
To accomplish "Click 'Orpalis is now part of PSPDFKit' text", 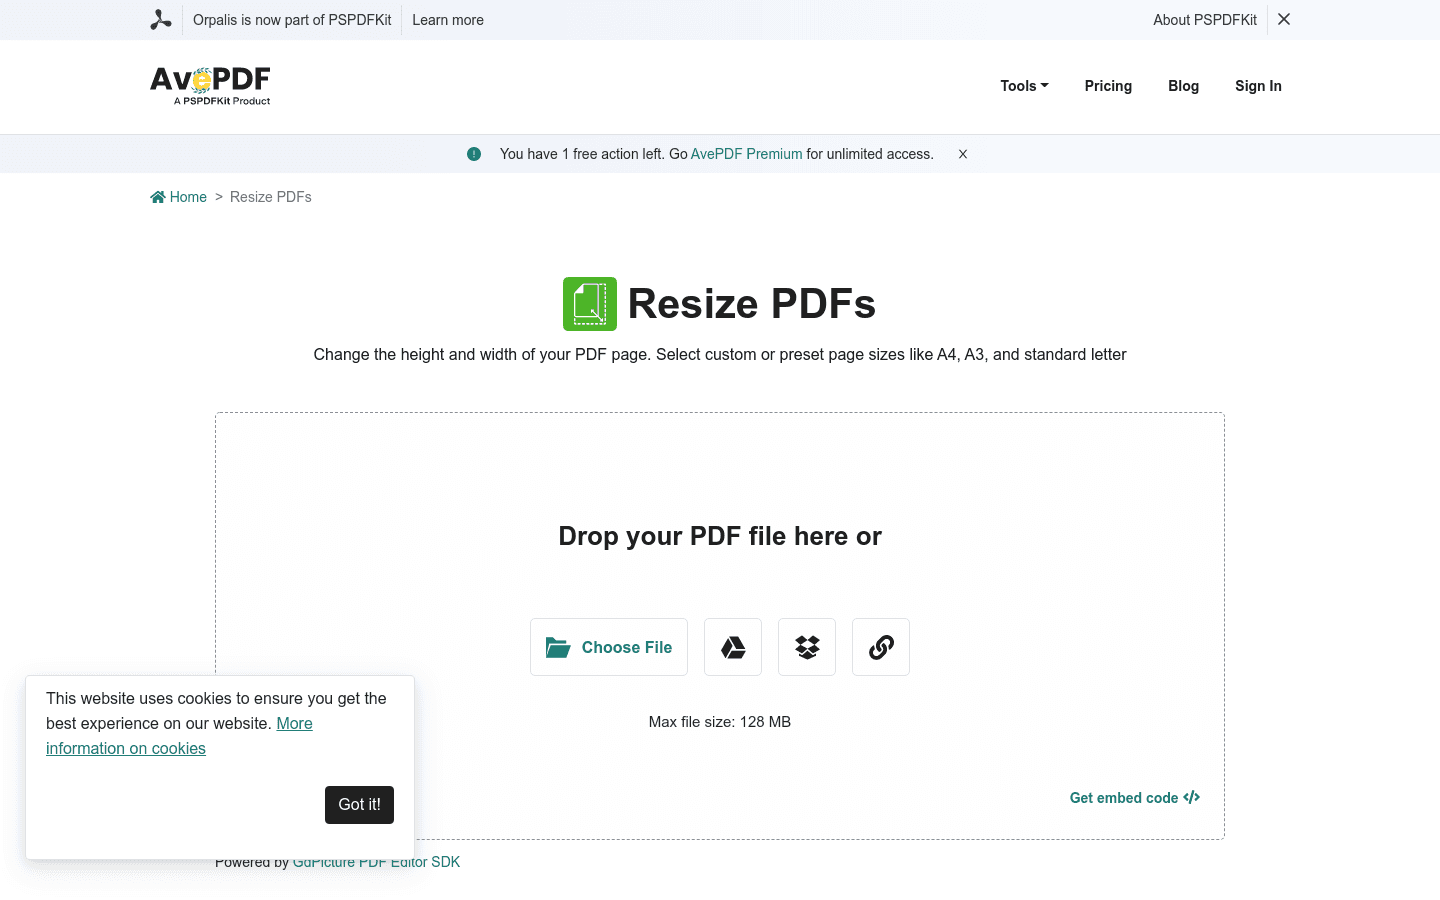I will pos(292,20).
